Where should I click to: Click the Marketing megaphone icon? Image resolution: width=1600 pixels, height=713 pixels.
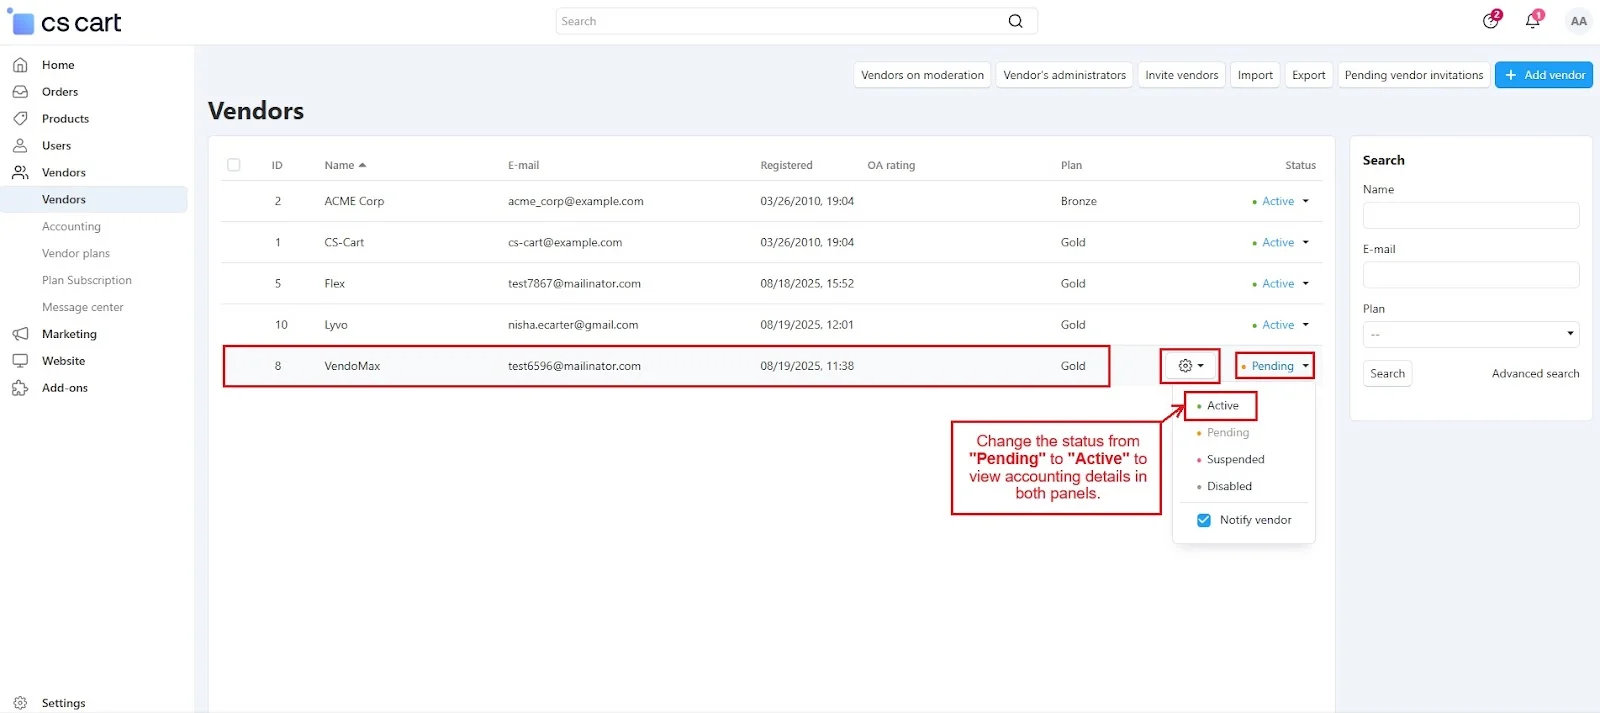20,334
